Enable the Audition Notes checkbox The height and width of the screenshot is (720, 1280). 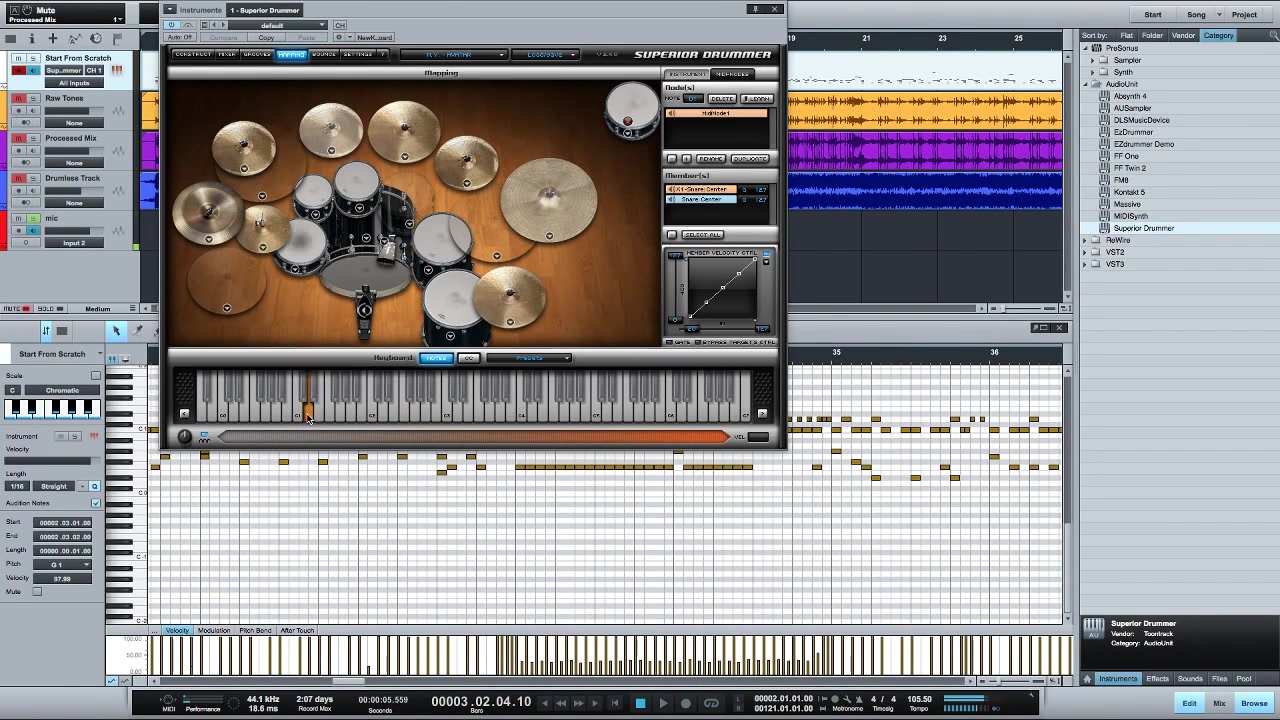(x=96, y=503)
